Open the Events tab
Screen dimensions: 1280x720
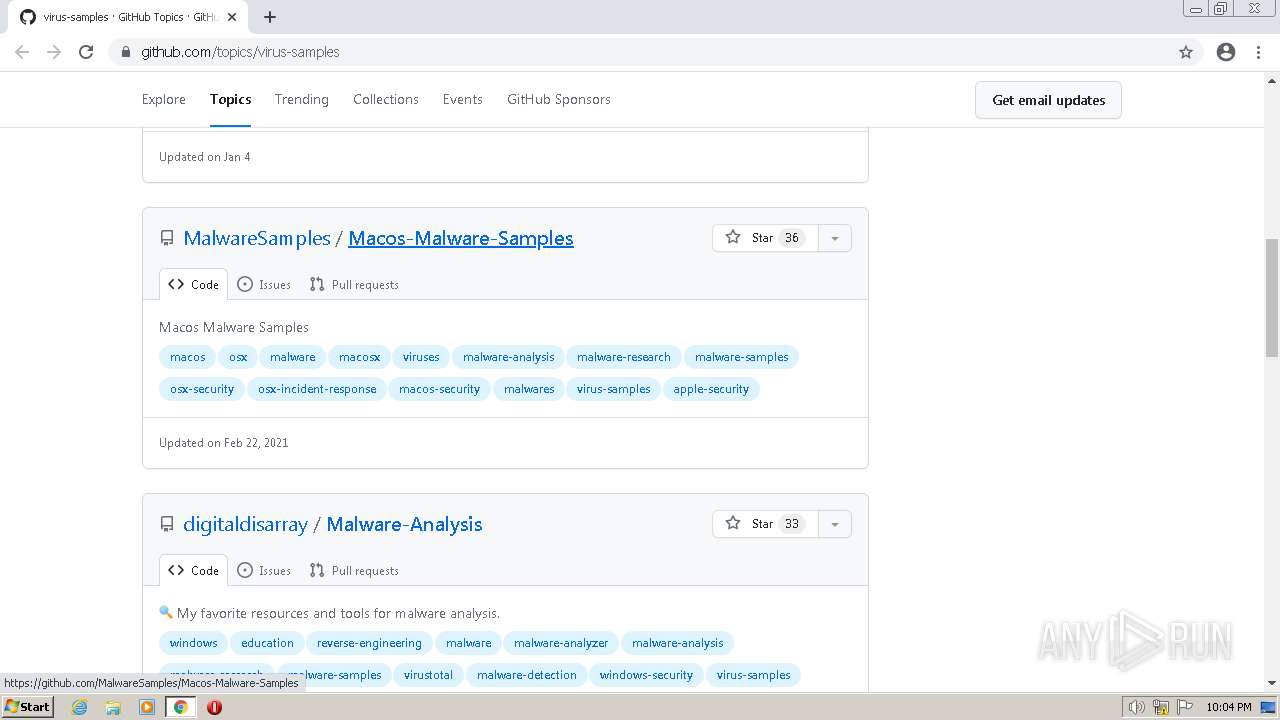pos(463,99)
